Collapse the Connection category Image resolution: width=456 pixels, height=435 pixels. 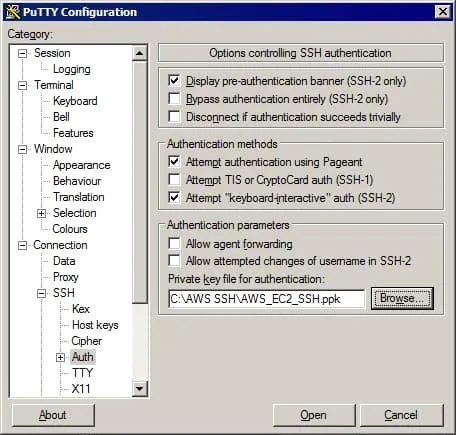22,246
